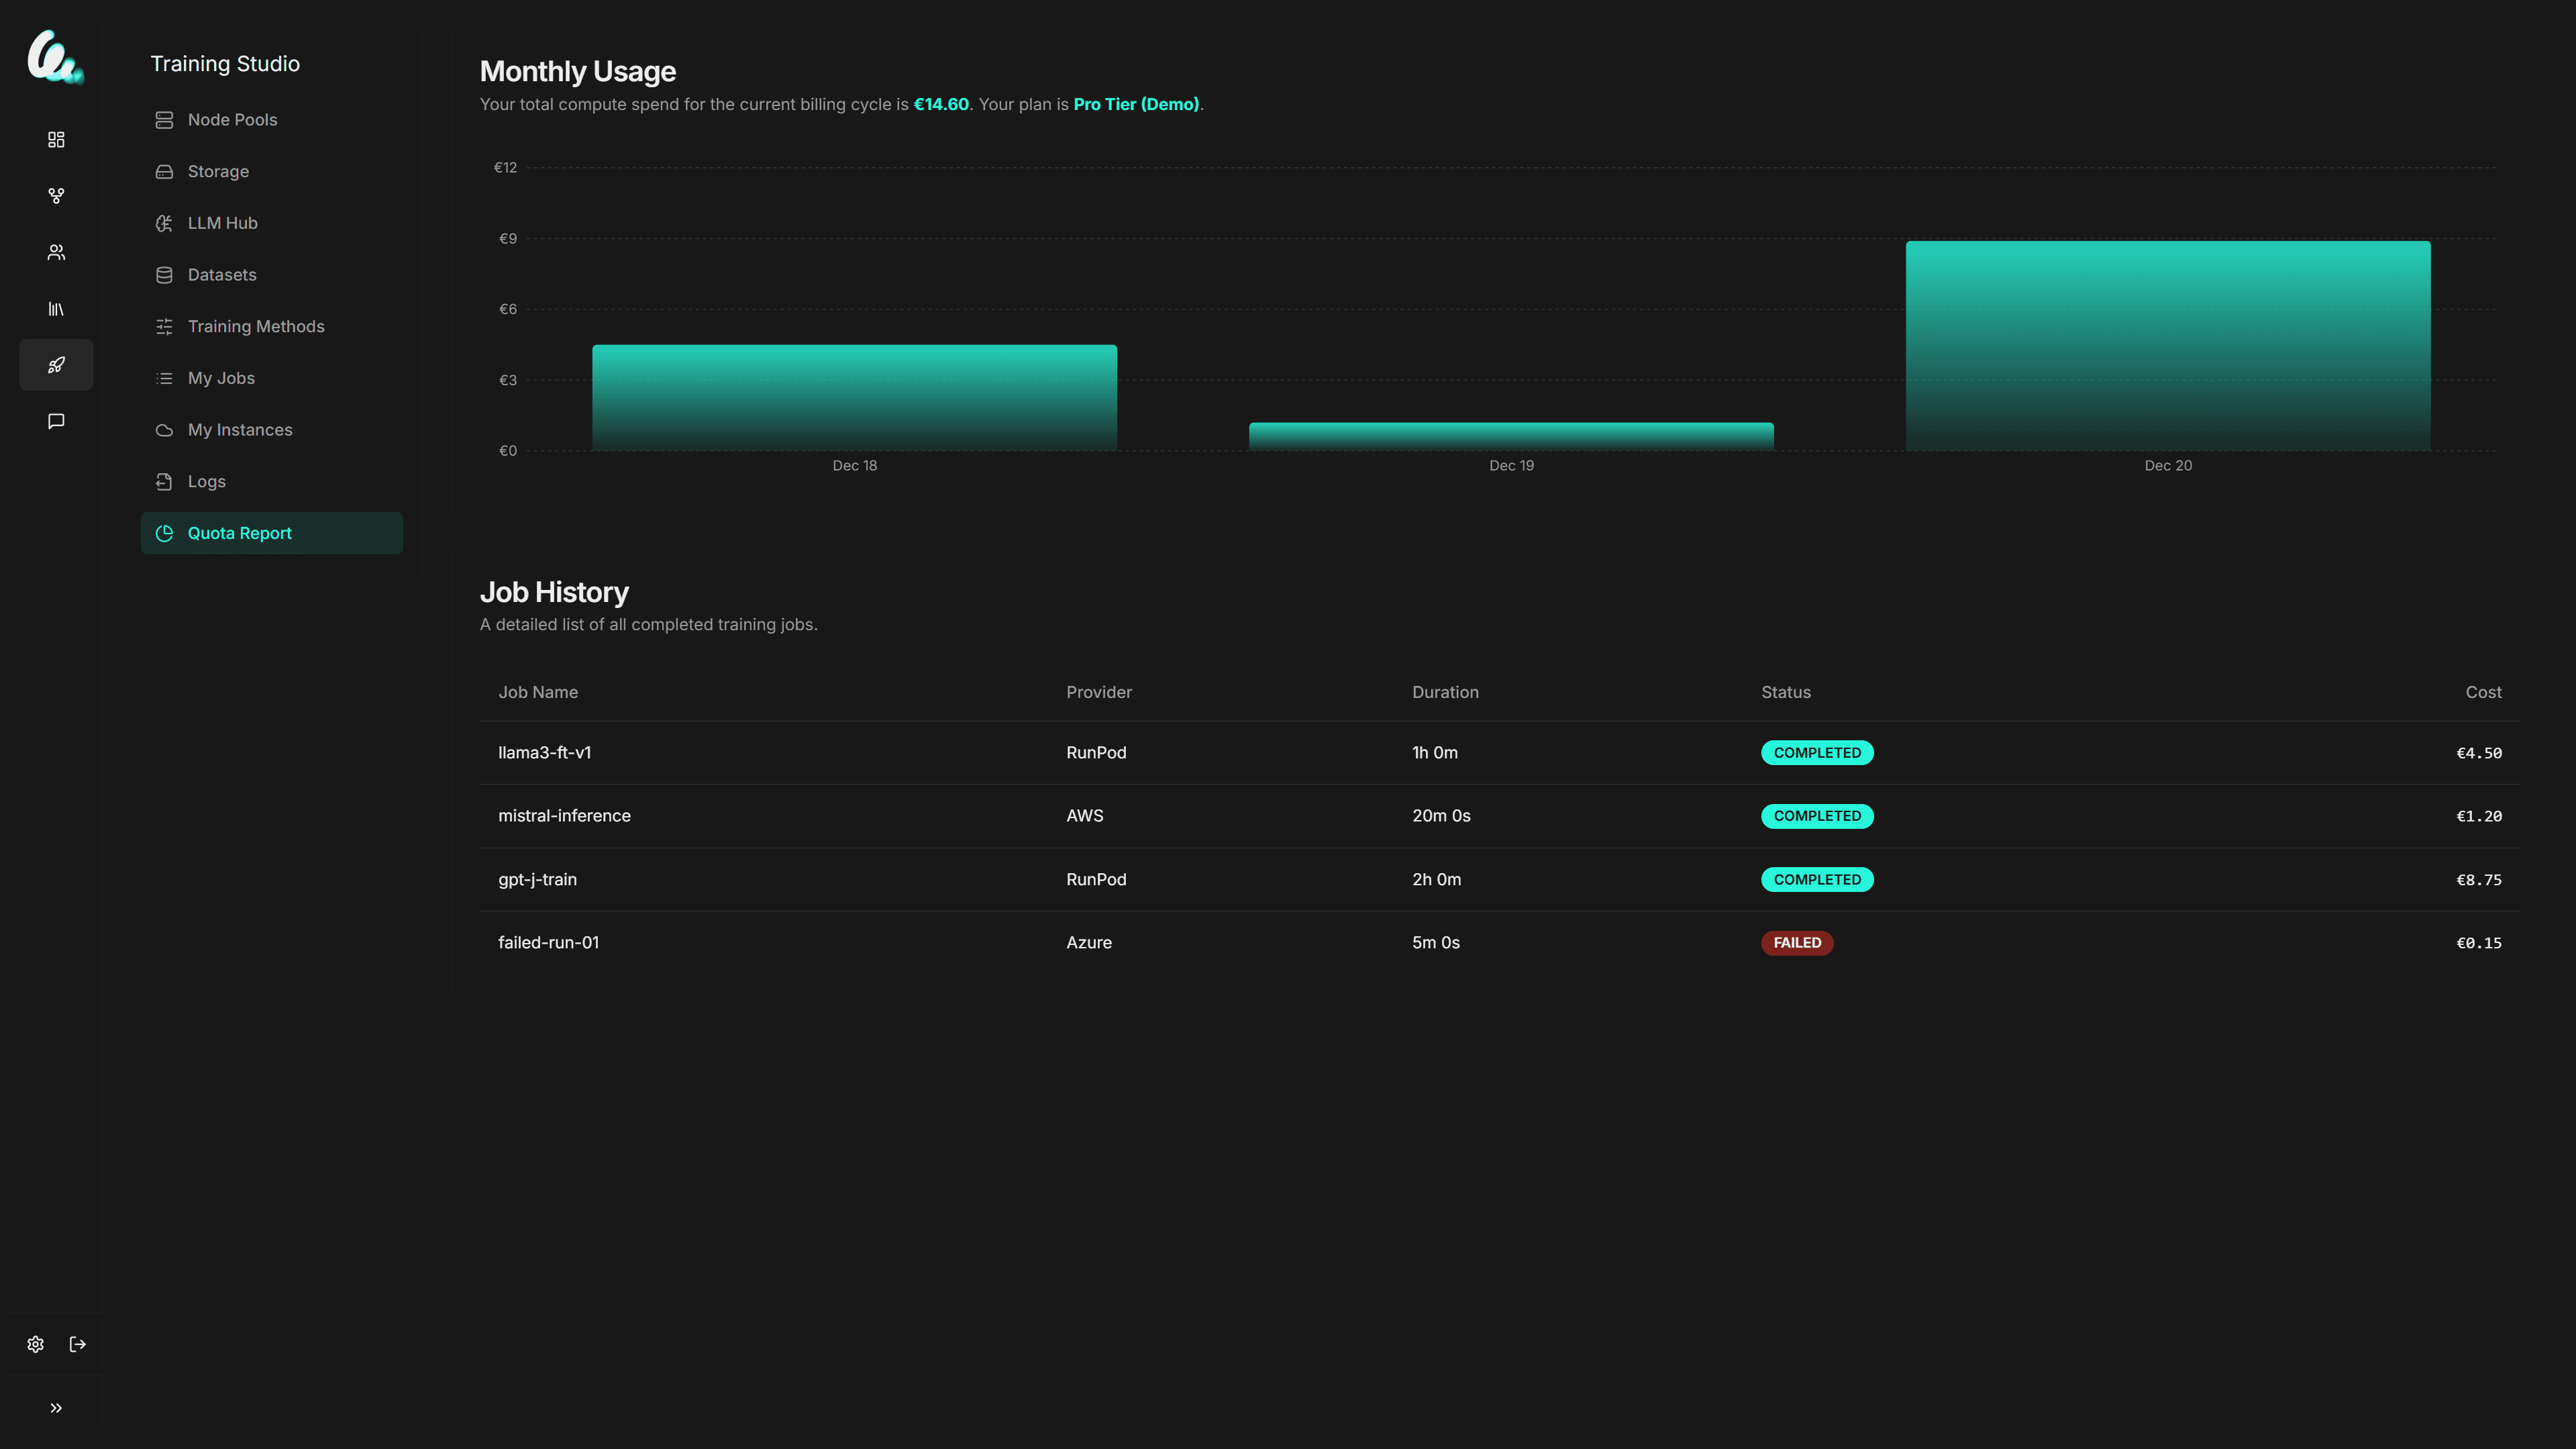The height and width of the screenshot is (1449, 2576).
Task: Click the Pro Tier (Demo) link
Action: 1136,104
